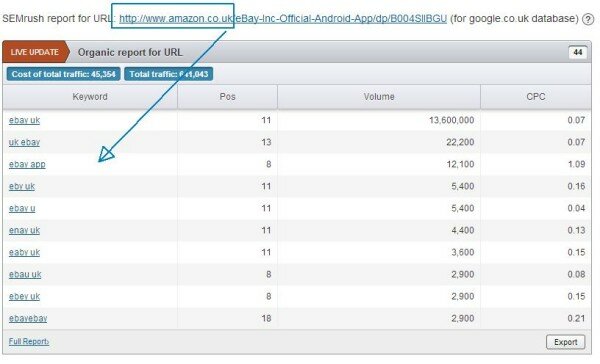Open the Full Report link
Viewport: 600px width, 364px height.
[29, 341]
